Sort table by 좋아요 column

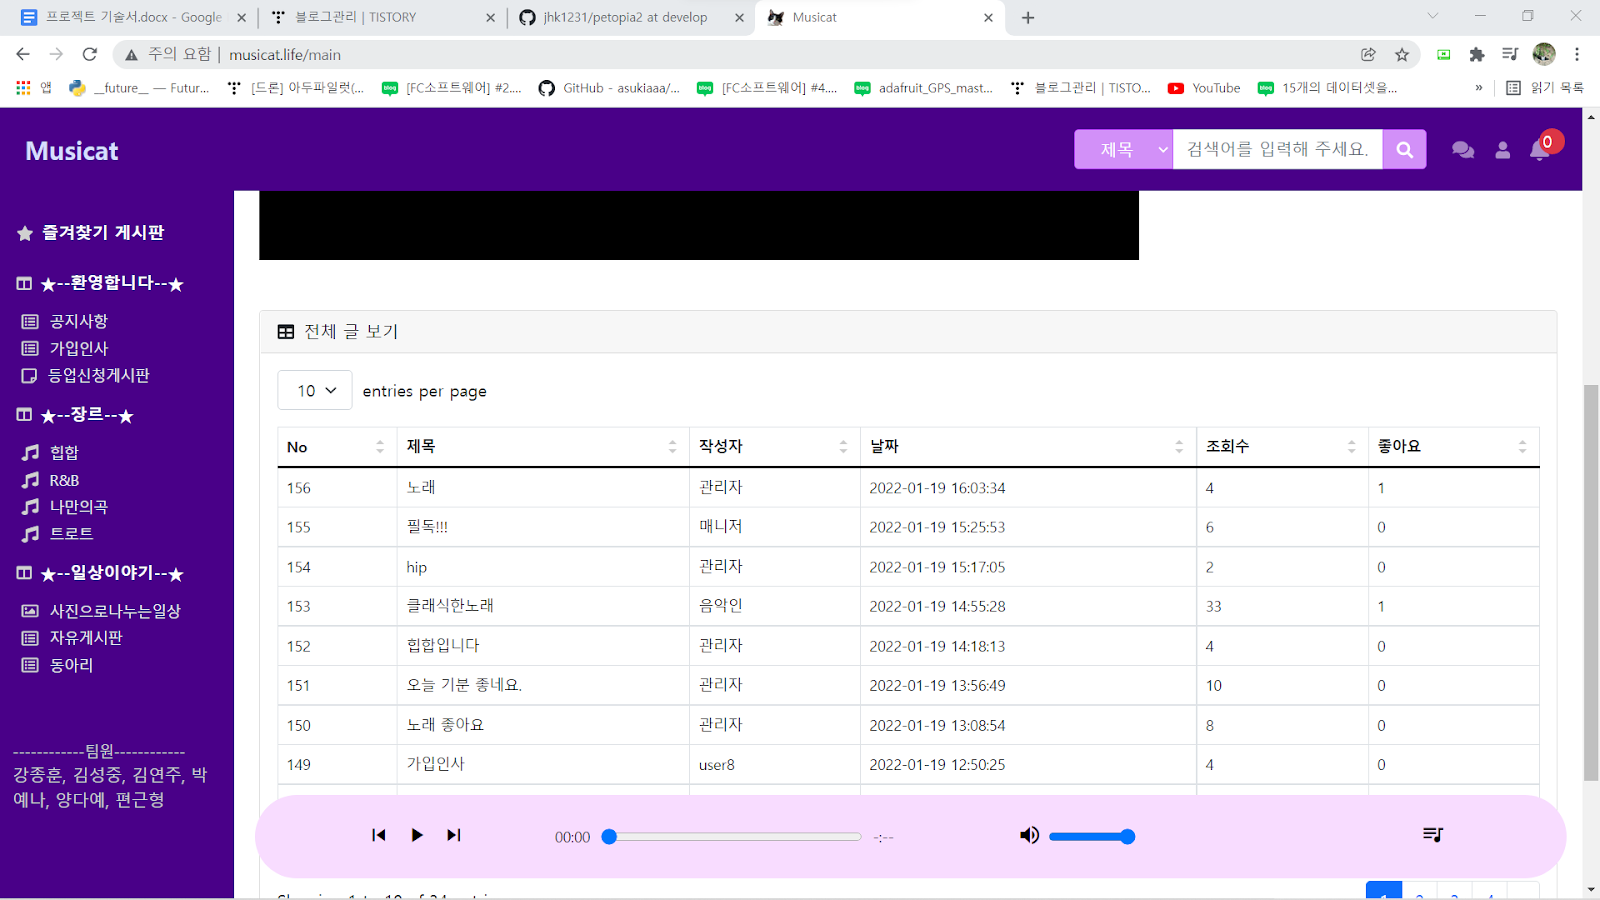(x=1452, y=447)
